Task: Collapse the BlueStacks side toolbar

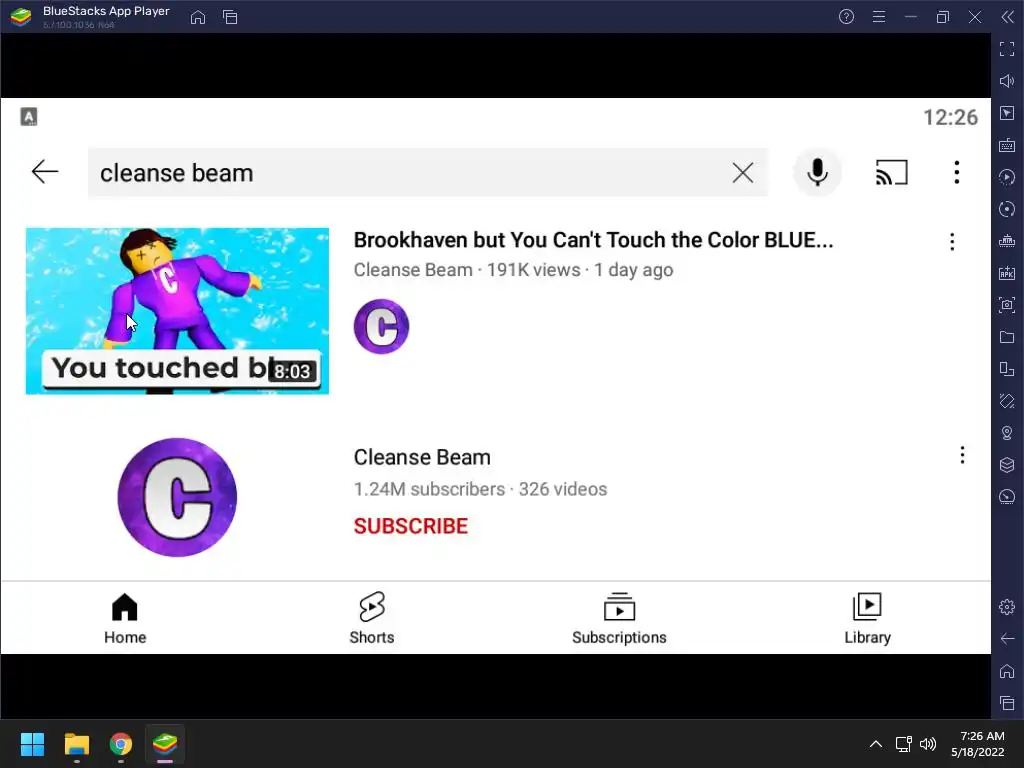Action: tap(1008, 16)
